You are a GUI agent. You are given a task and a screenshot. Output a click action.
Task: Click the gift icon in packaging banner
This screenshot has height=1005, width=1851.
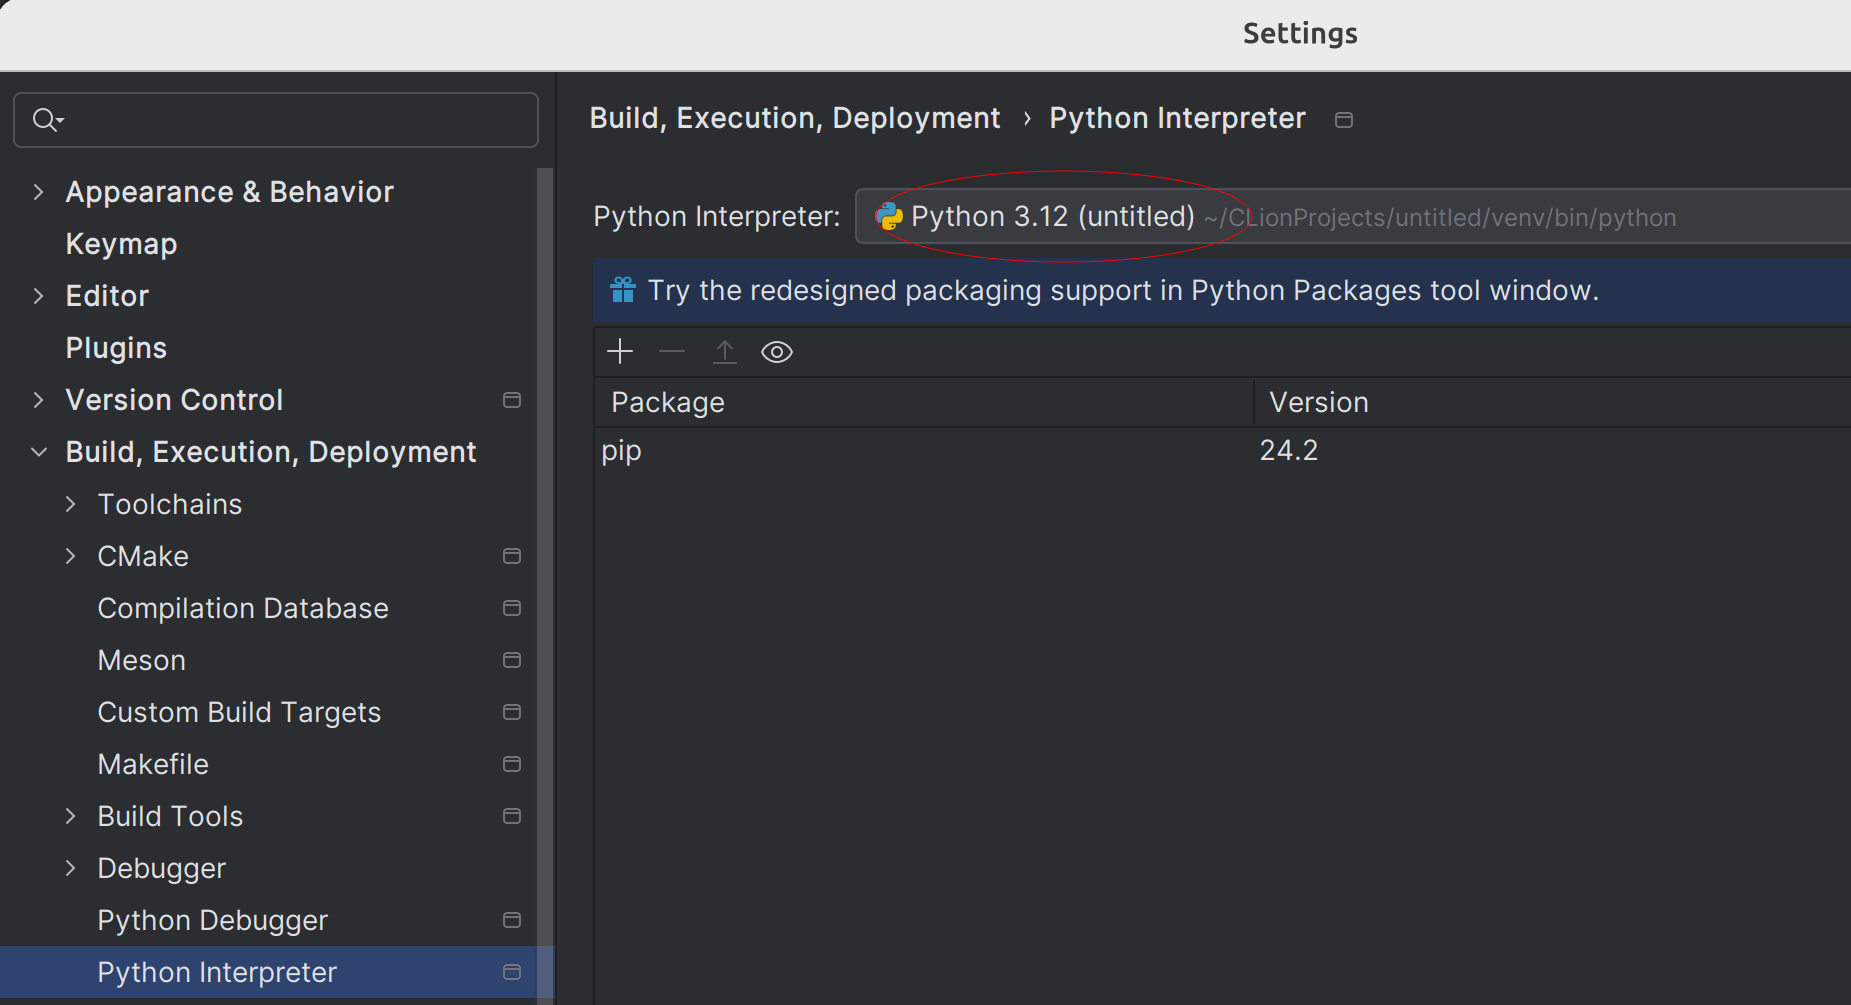623,290
